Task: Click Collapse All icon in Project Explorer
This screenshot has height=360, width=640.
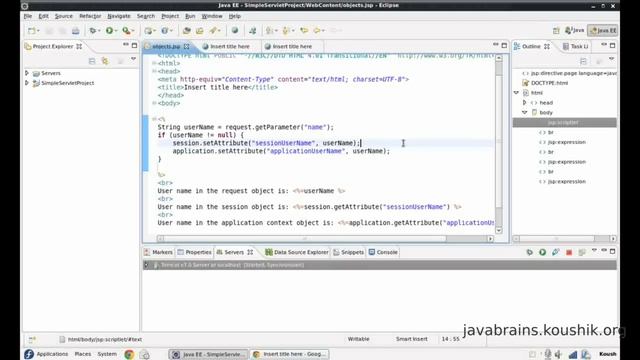Action: [x=92, y=61]
